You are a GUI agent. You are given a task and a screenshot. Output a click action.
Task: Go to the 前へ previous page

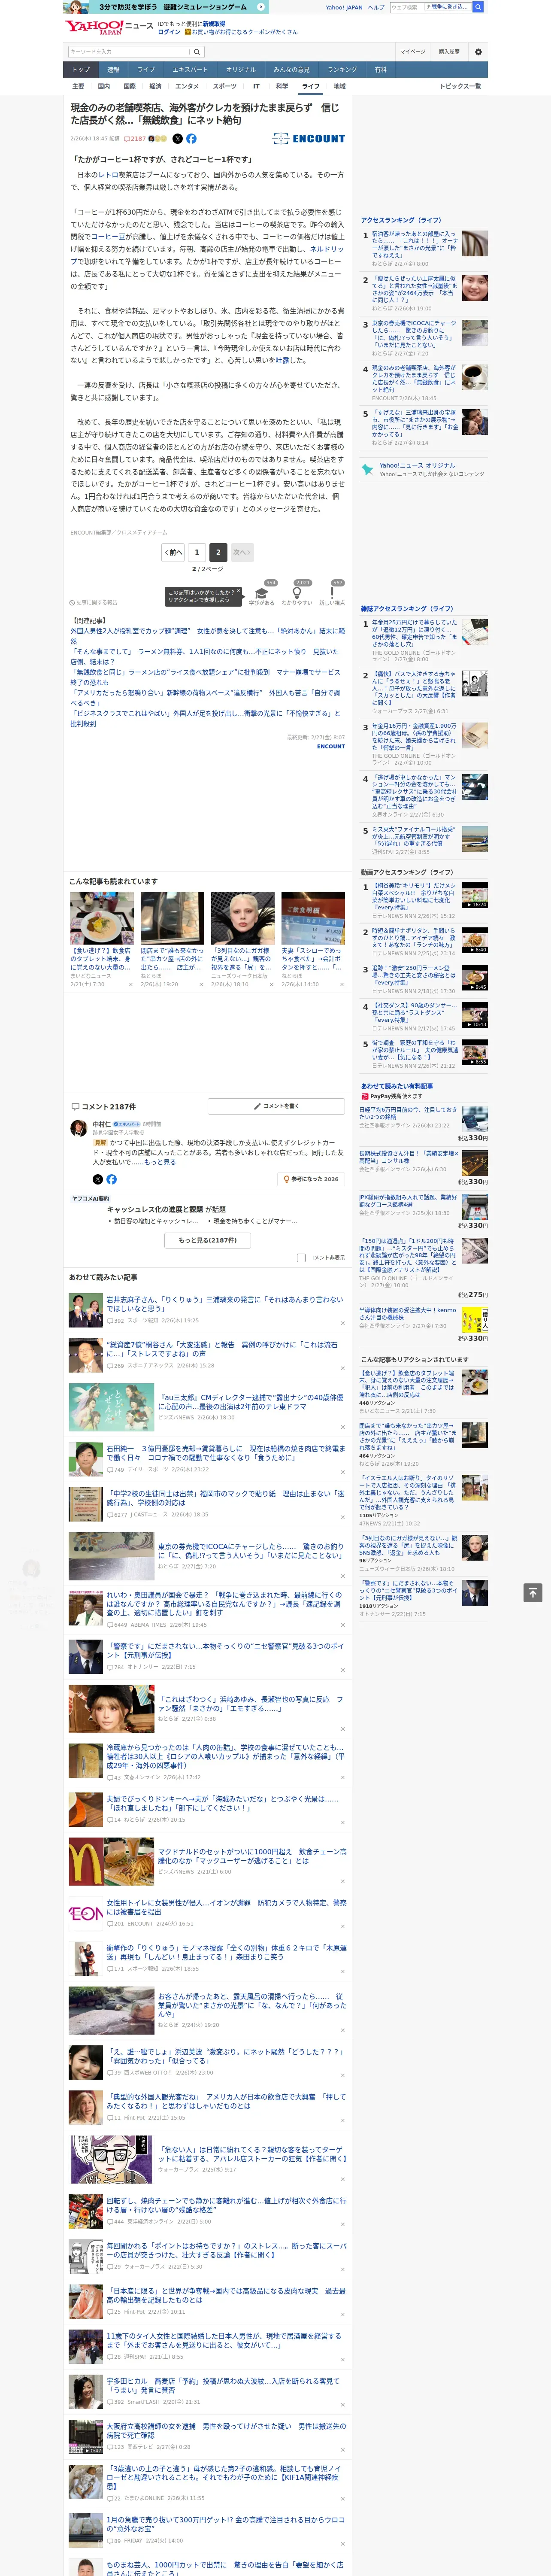coord(174,552)
